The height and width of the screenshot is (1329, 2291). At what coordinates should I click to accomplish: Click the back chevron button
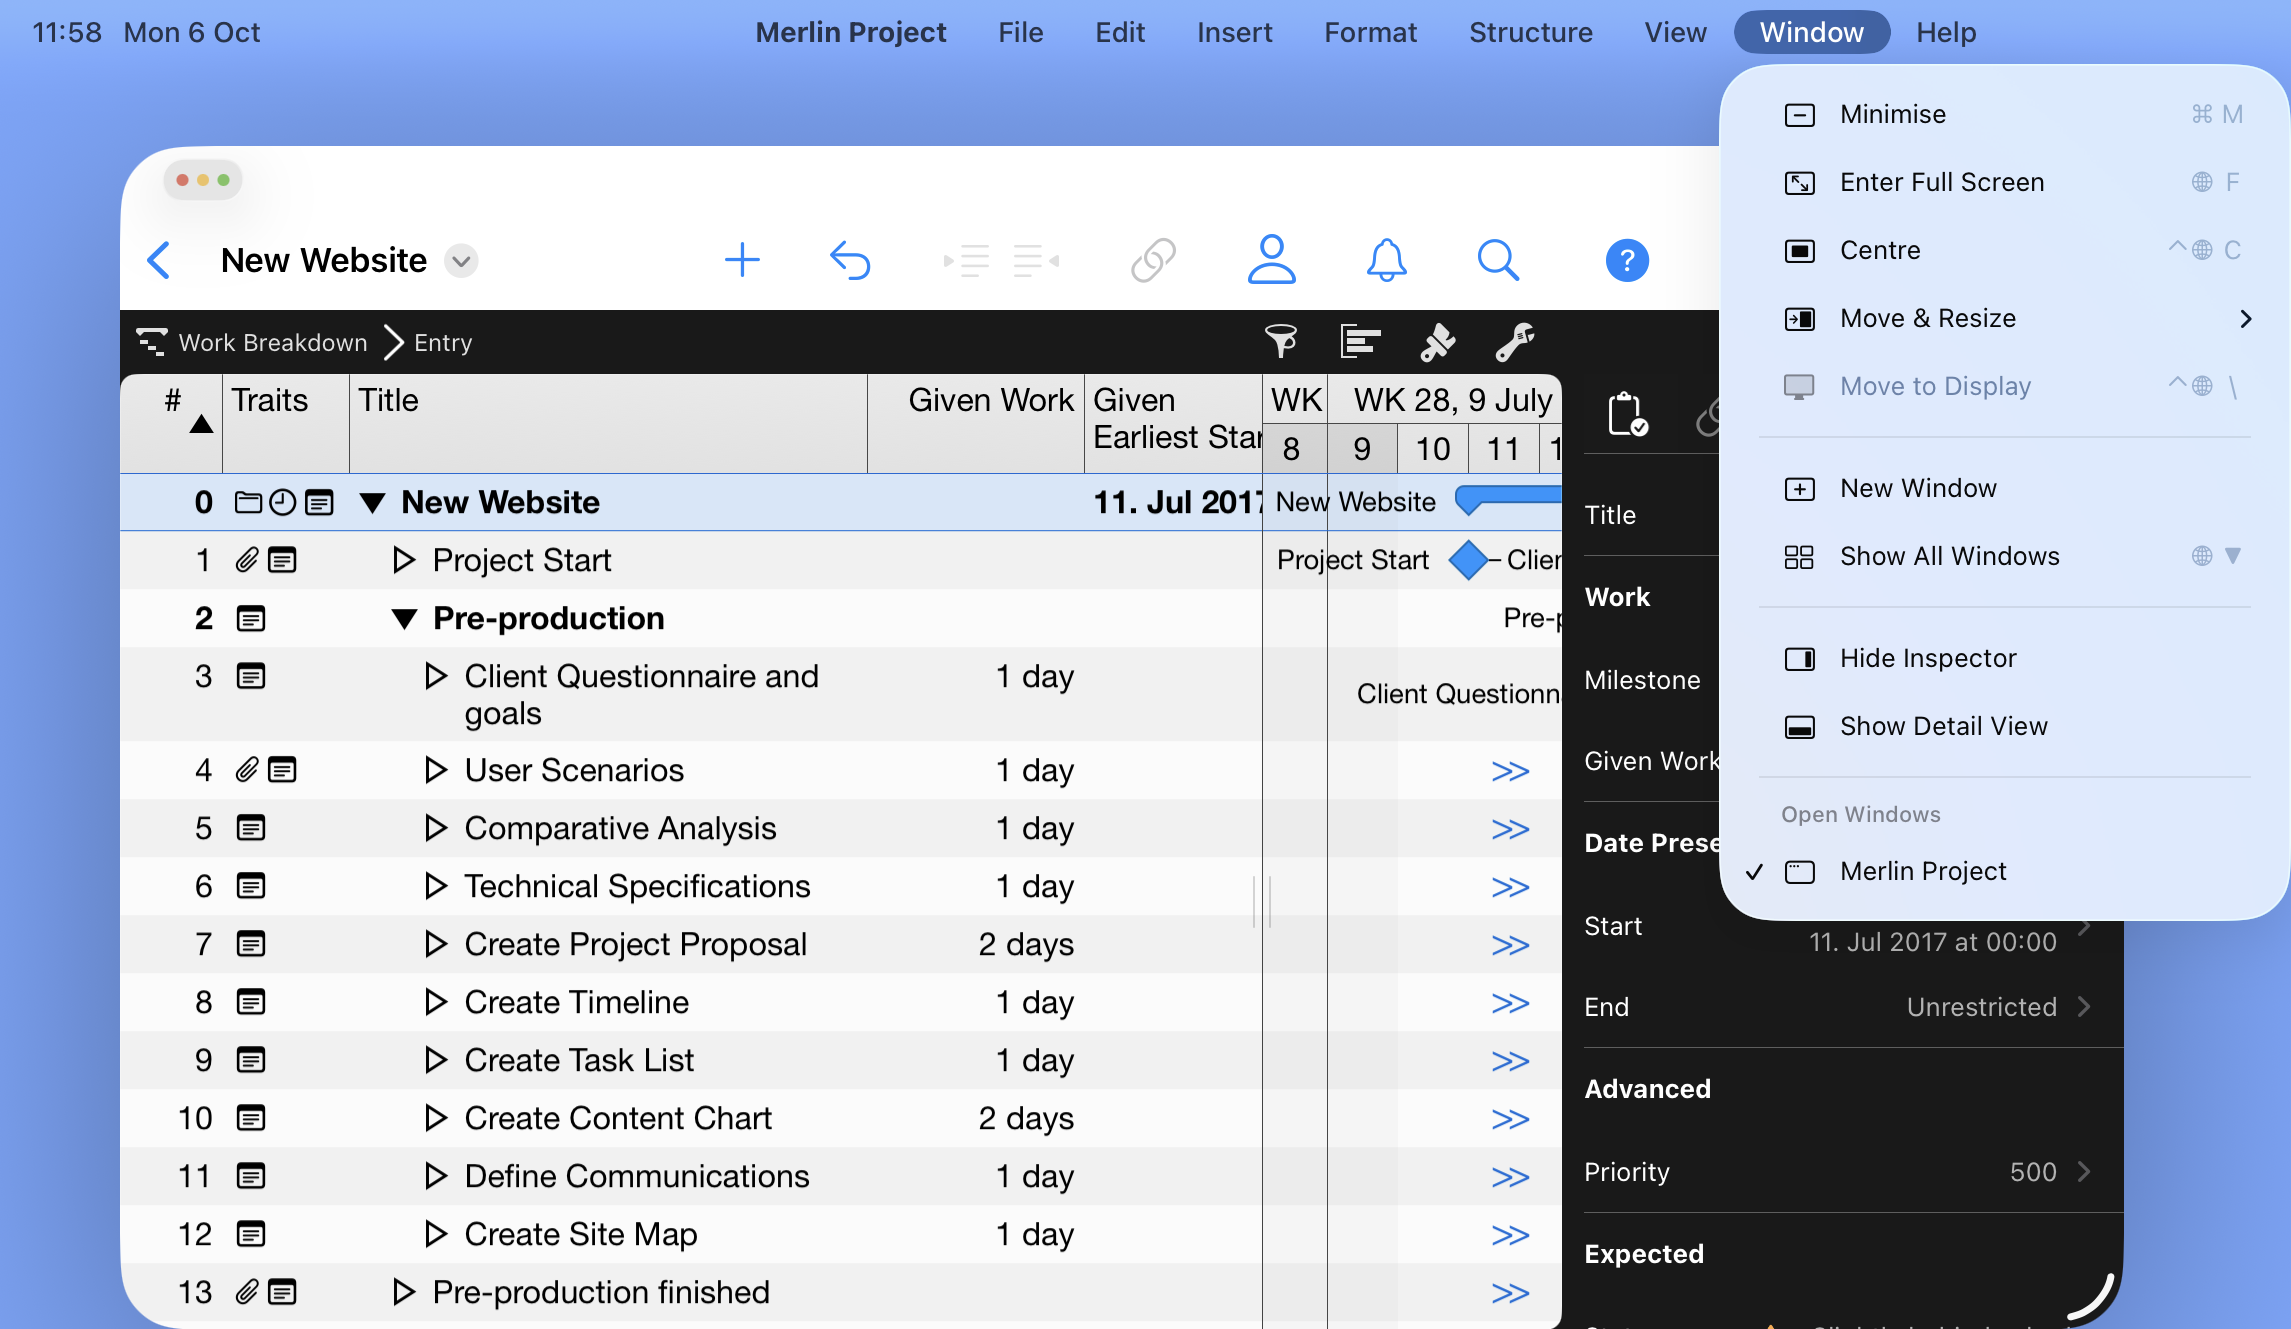[x=159, y=260]
